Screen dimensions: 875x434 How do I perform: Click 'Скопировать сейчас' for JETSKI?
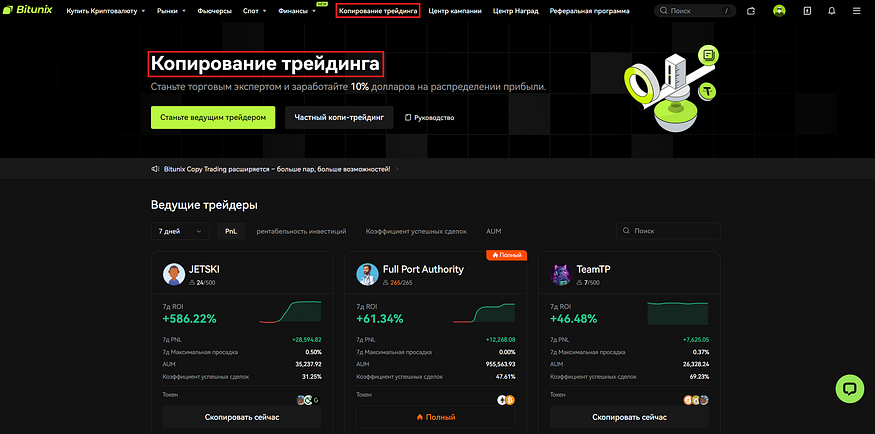pyautogui.click(x=242, y=416)
